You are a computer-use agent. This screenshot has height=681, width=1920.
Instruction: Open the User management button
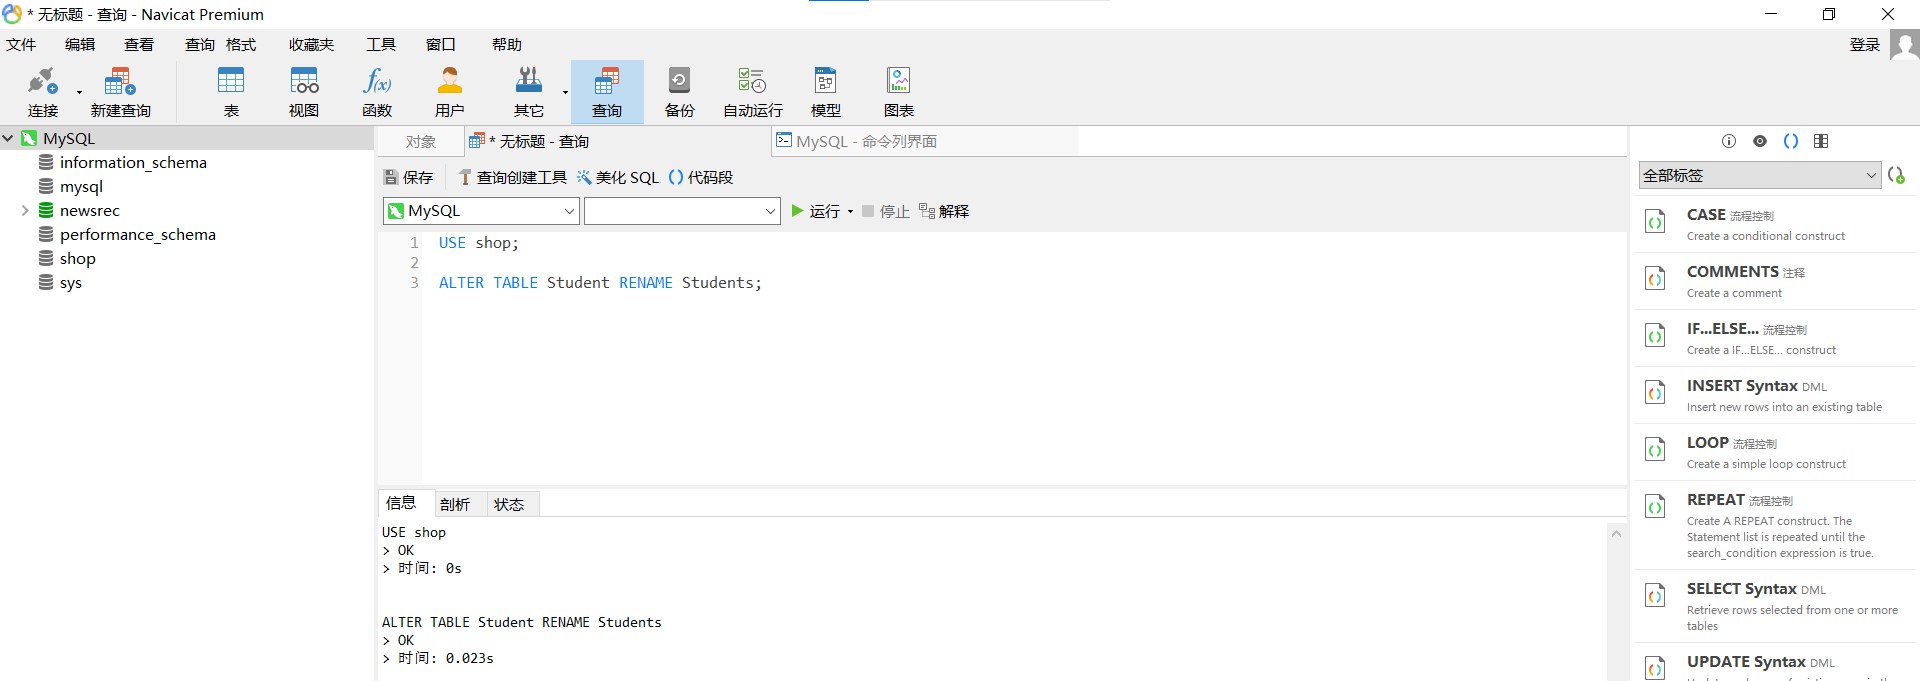(x=450, y=92)
